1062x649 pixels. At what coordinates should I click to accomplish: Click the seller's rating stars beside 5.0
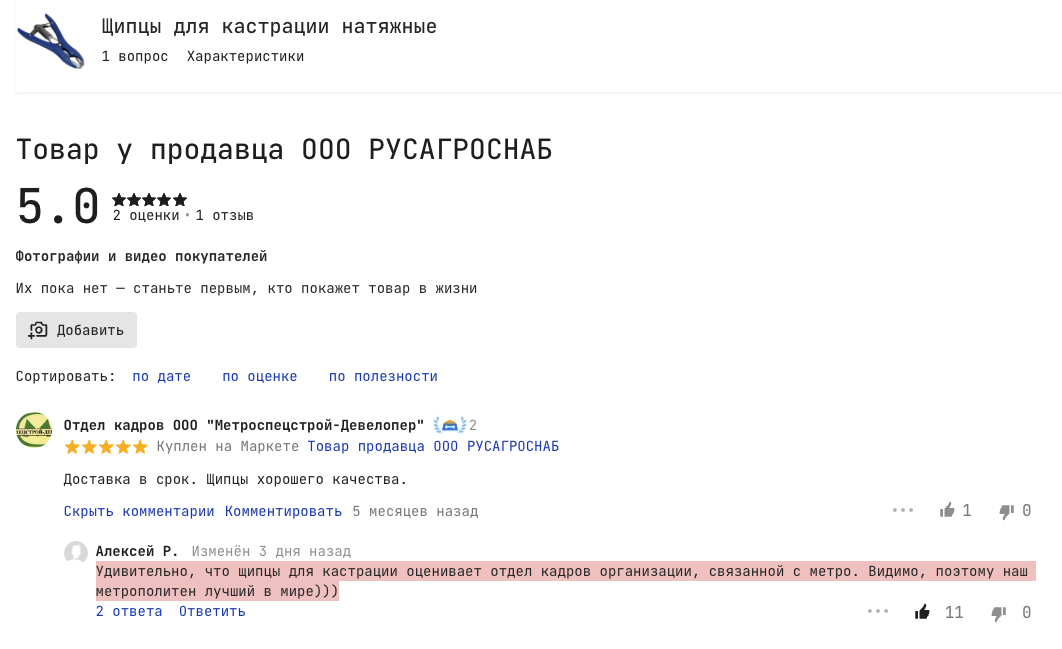click(150, 200)
